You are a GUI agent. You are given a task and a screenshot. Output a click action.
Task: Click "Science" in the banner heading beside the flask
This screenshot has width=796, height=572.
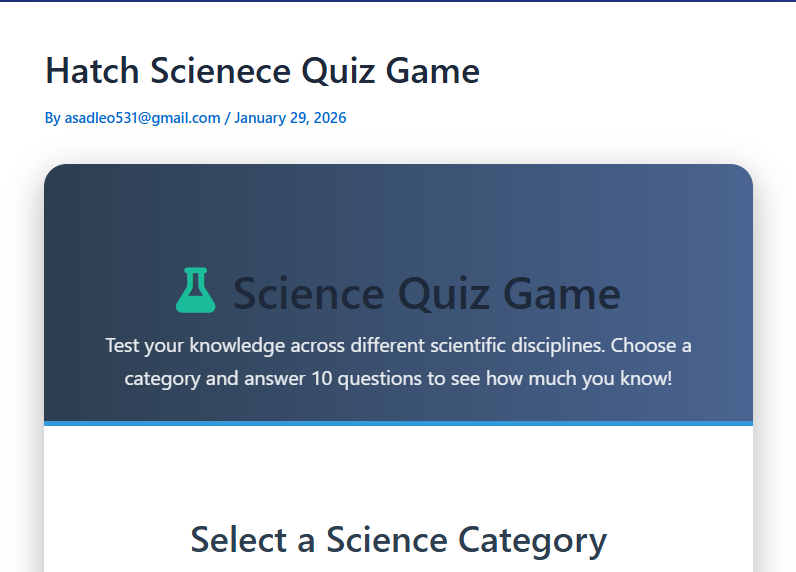coord(308,294)
